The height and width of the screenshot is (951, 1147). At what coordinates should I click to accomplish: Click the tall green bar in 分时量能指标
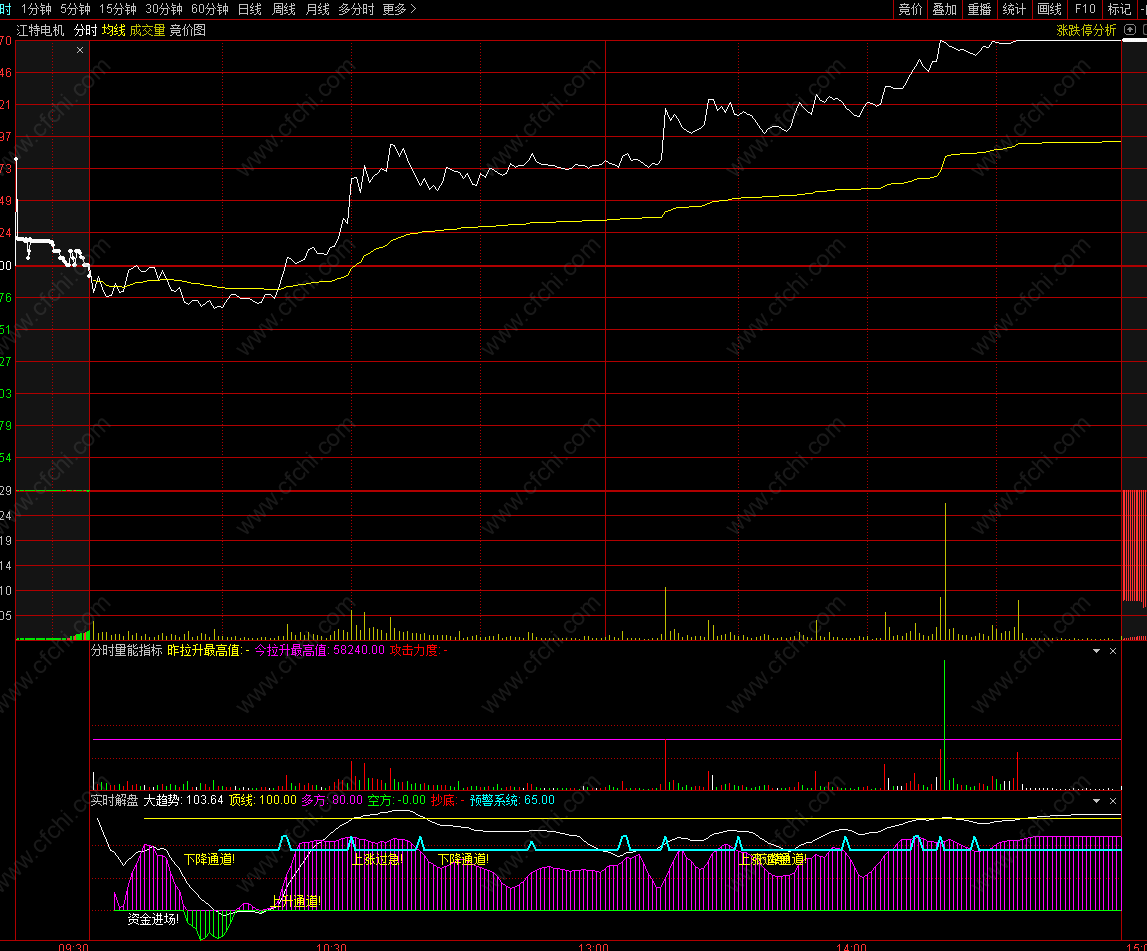pyautogui.click(x=944, y=724)
